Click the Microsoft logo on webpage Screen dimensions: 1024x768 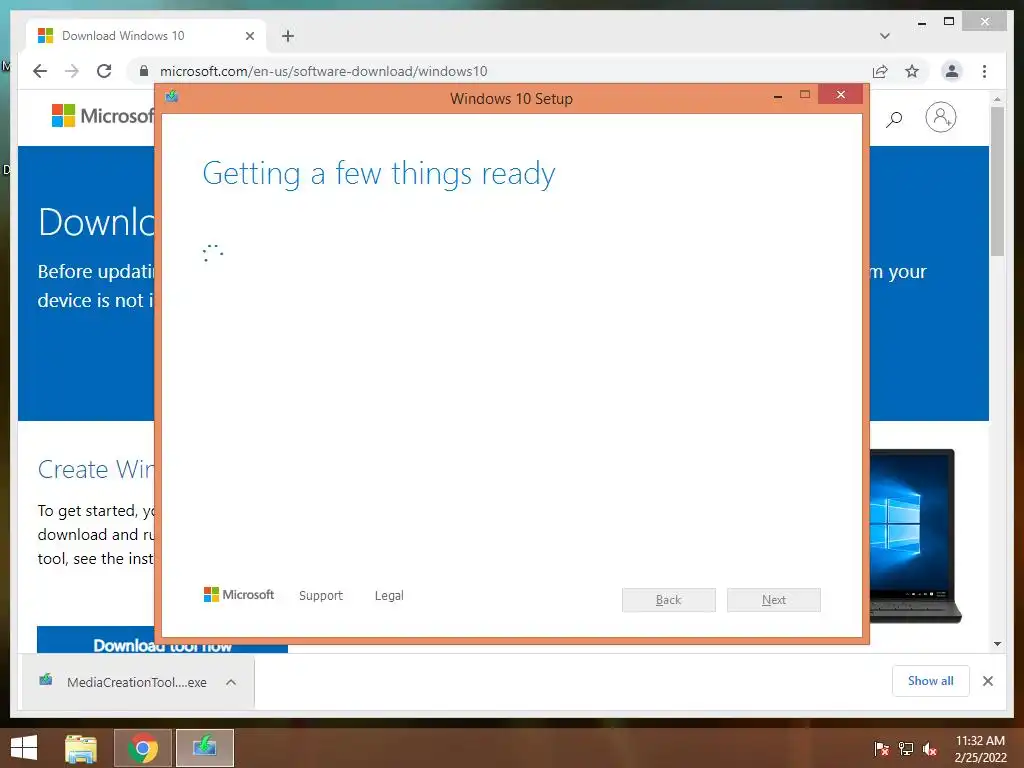pos(103,116)
